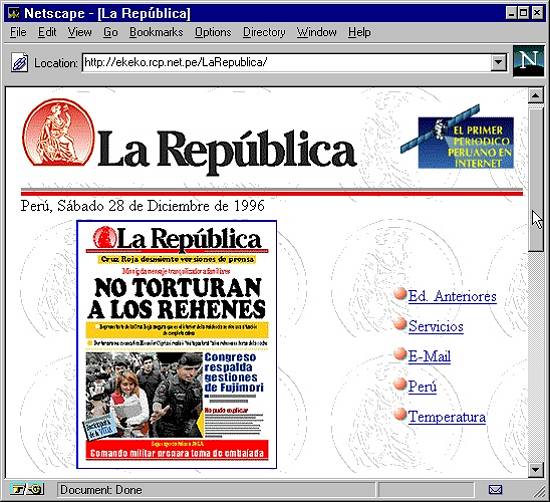Open the Go menu
Image resolution: width=550 pixels, height=502 pixels.
(110, 32)
